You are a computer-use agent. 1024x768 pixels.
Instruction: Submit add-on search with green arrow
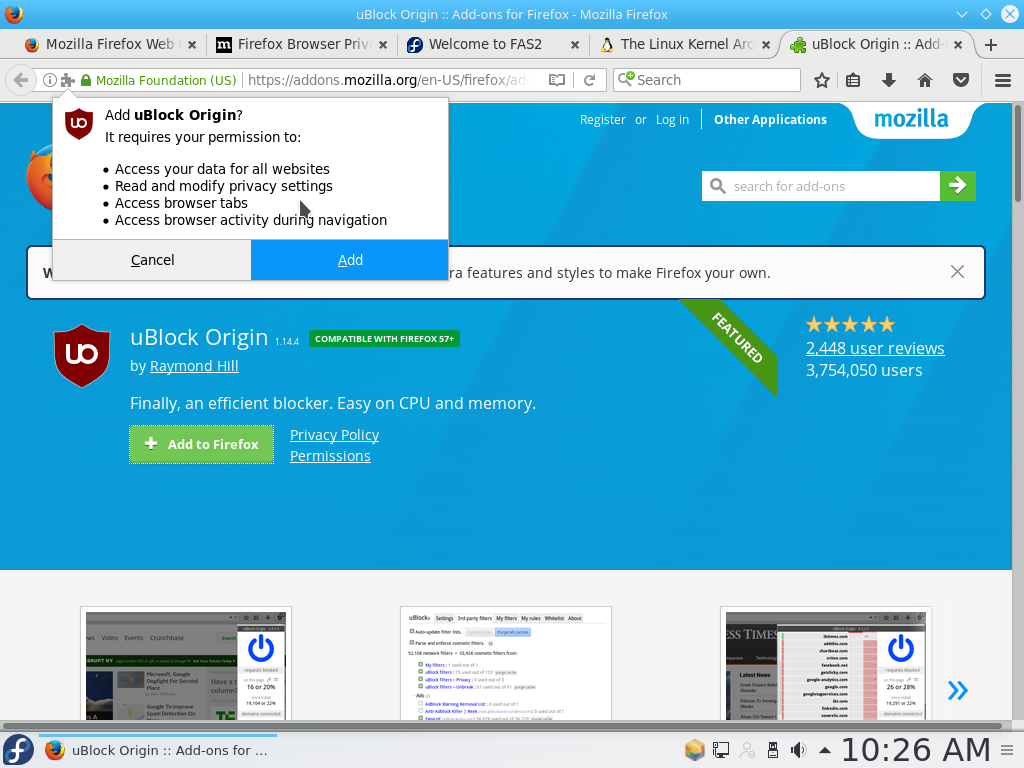[x=958, y=186]
